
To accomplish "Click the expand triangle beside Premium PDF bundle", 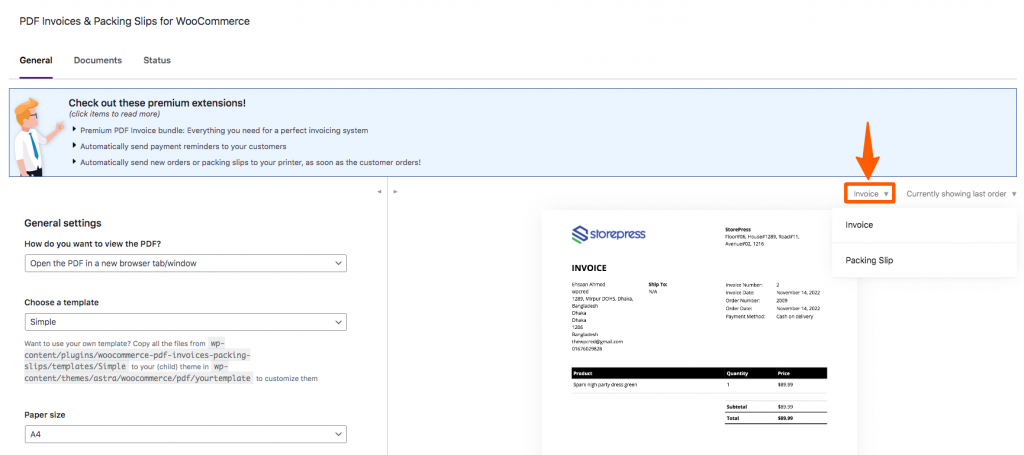I will [74, 130].
